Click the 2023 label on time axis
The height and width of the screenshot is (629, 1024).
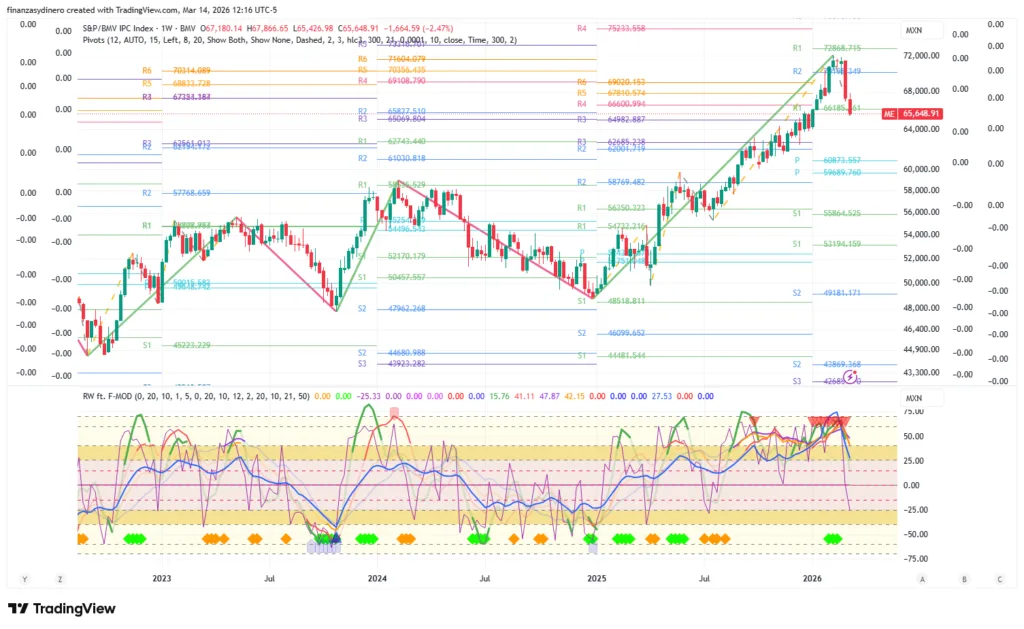(162, 578)
